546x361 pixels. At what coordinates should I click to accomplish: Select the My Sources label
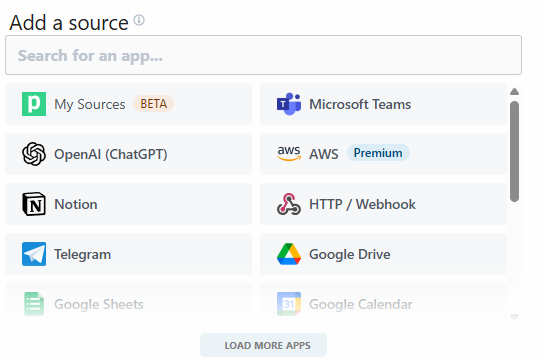click(89, 104)
